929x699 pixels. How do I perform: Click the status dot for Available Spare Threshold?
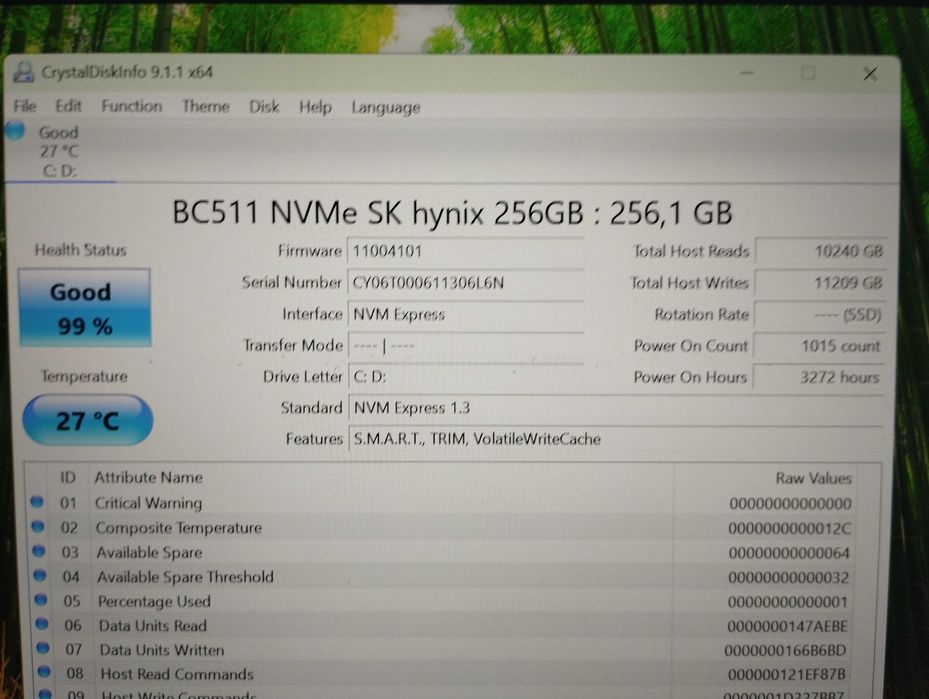pyautogui.click(x=40, y=575)
